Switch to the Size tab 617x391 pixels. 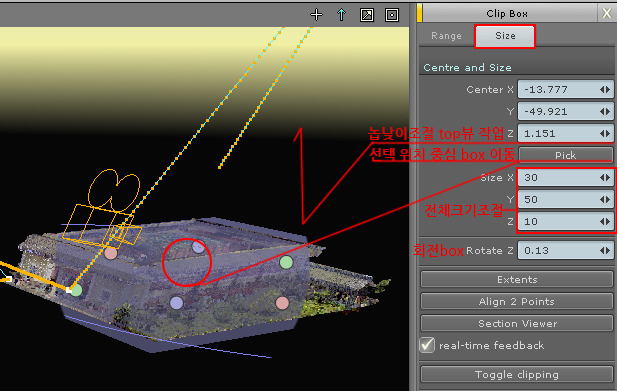[505, 36]
